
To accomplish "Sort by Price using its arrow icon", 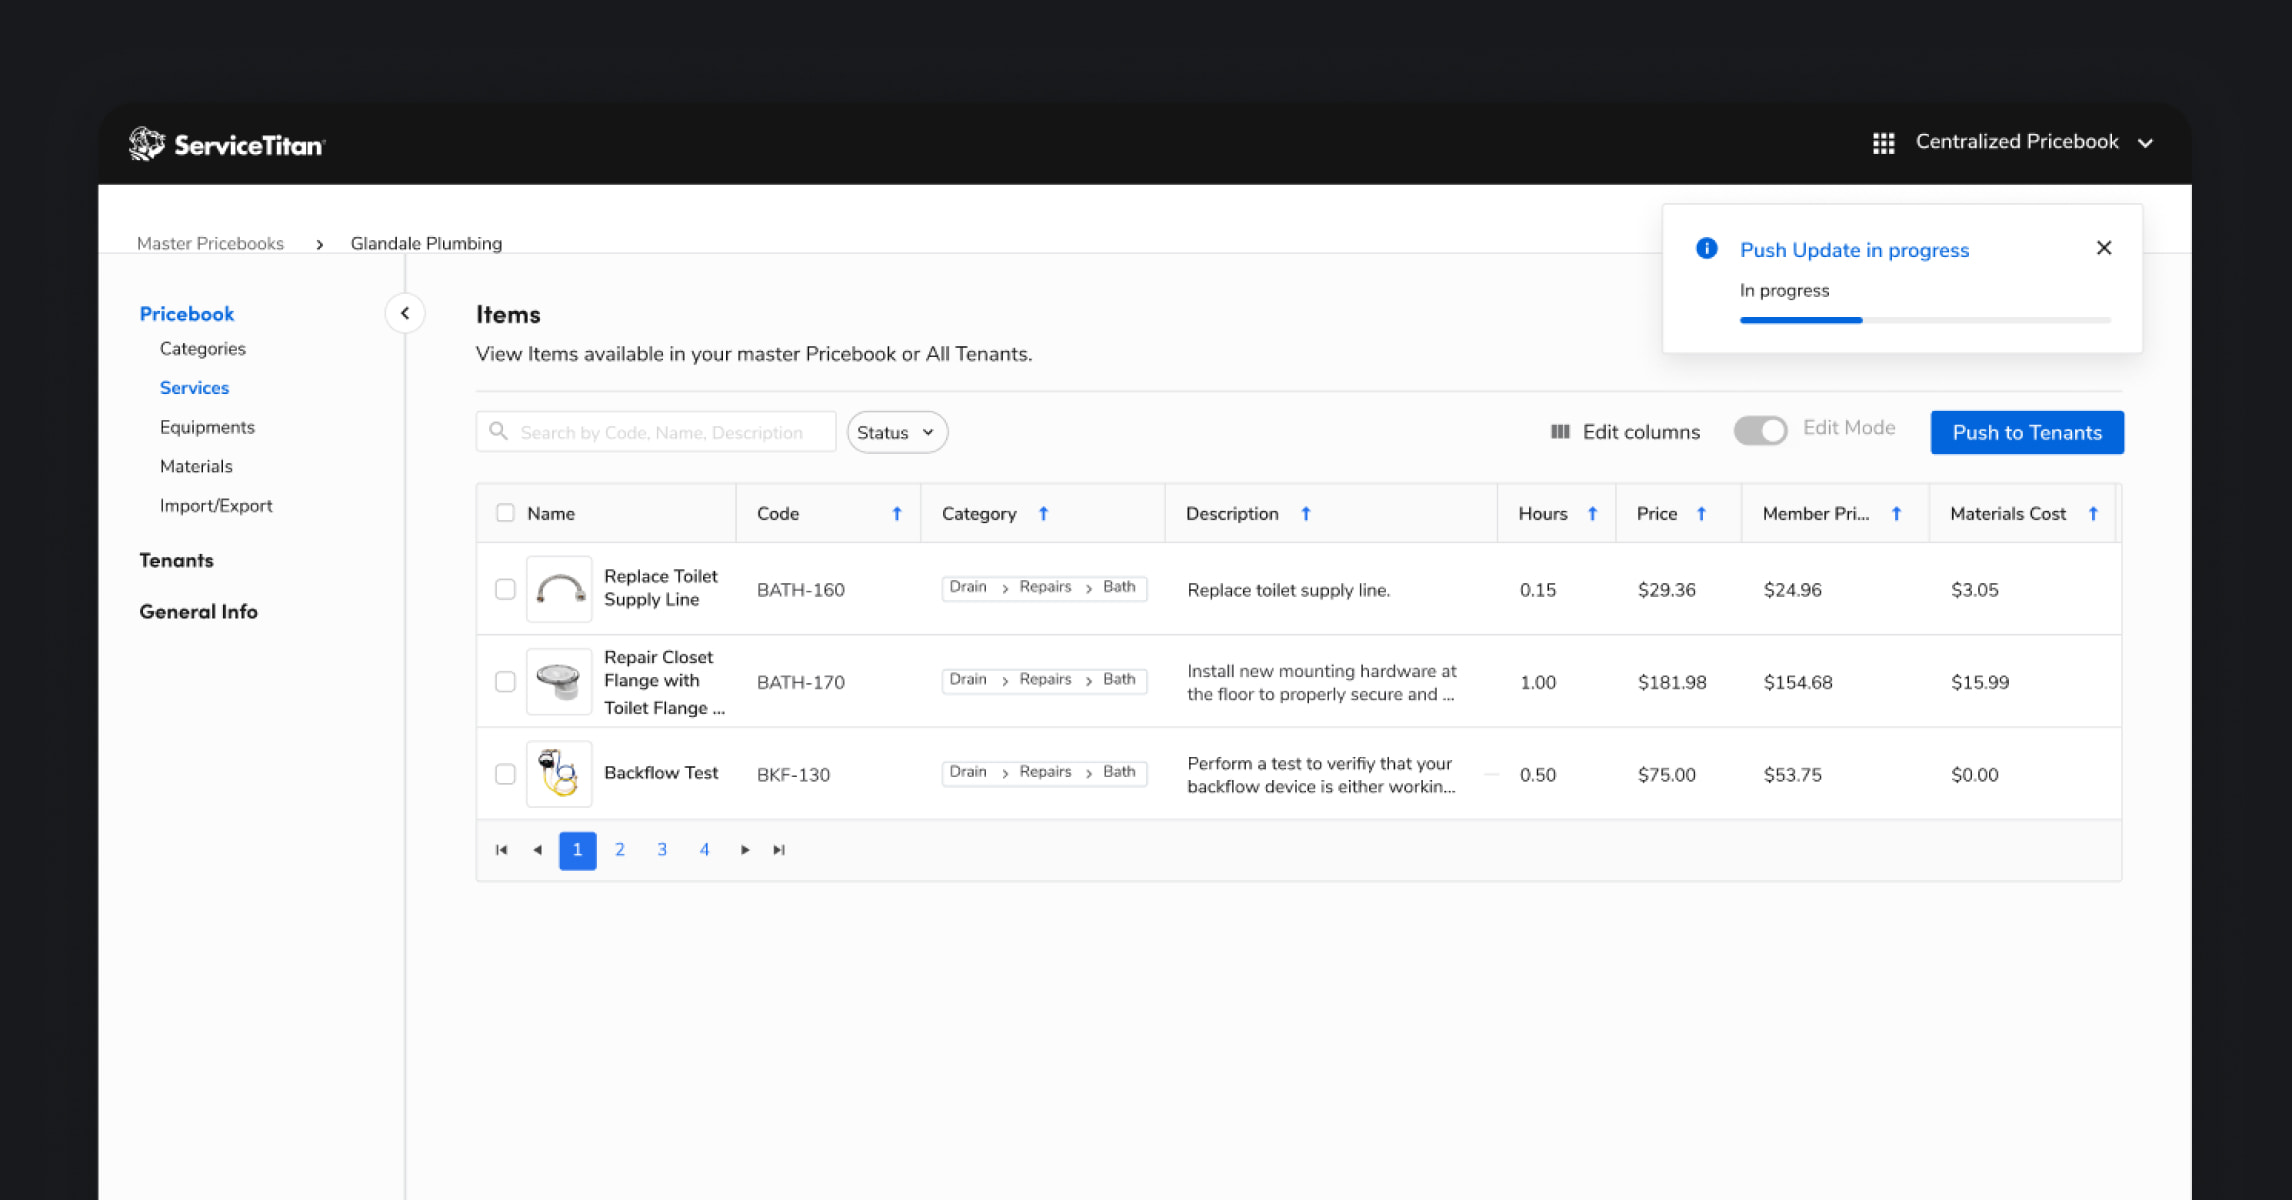I will click(x=1701, y=513).
